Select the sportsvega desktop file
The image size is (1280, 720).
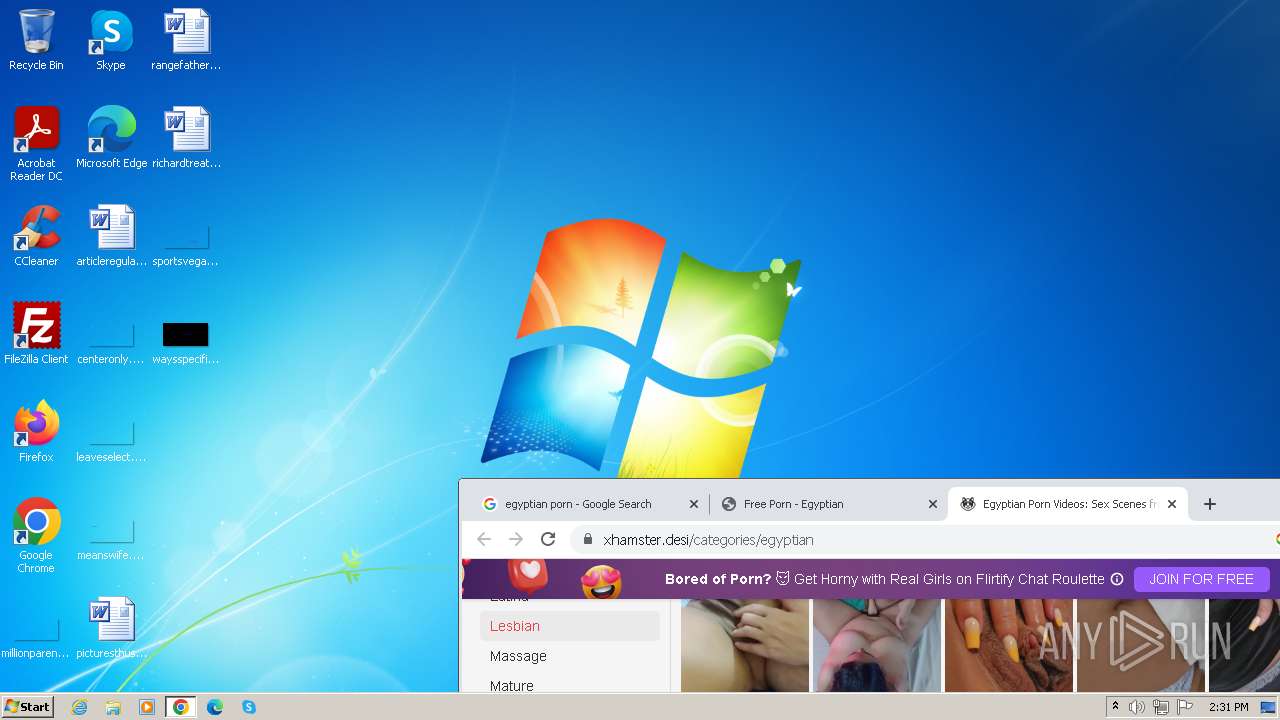186,244
